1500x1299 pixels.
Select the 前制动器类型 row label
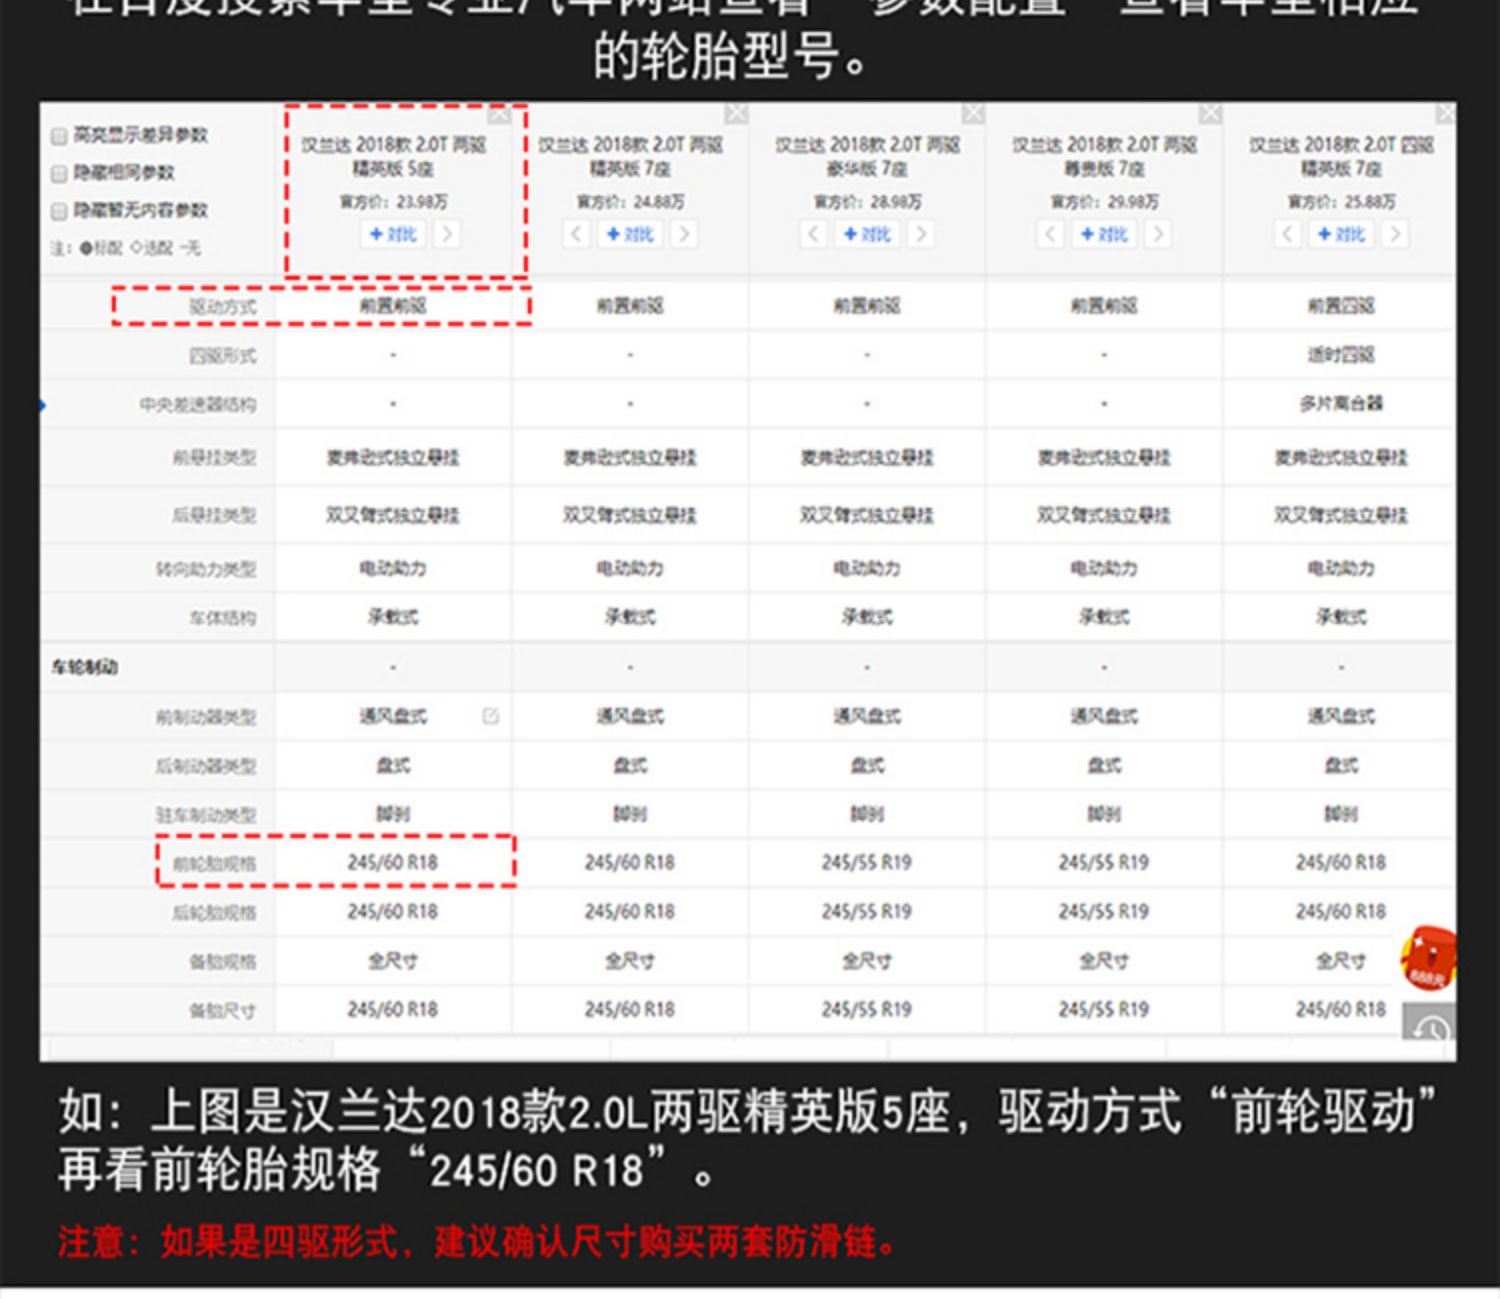tap(206, 717)
